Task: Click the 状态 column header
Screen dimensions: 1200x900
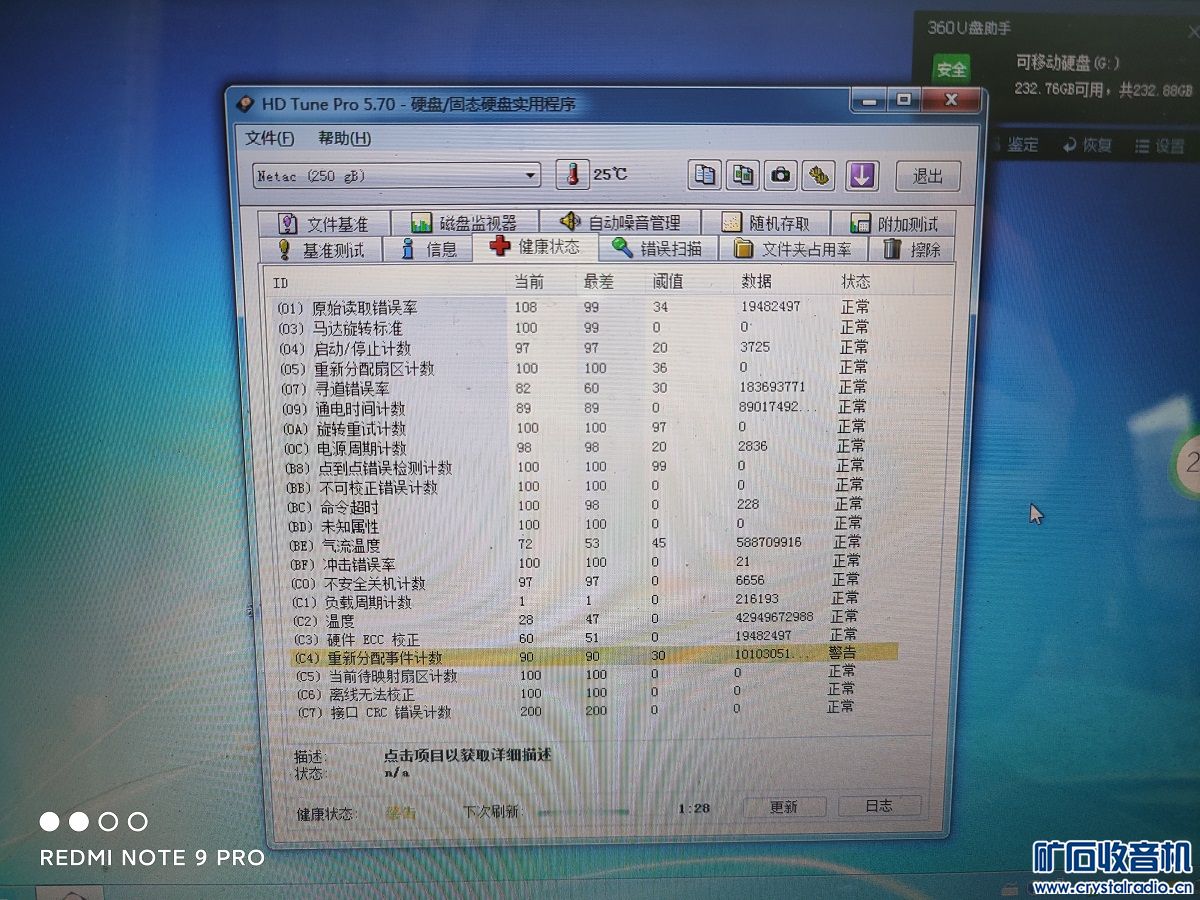Action: click(x=856, y=282)
